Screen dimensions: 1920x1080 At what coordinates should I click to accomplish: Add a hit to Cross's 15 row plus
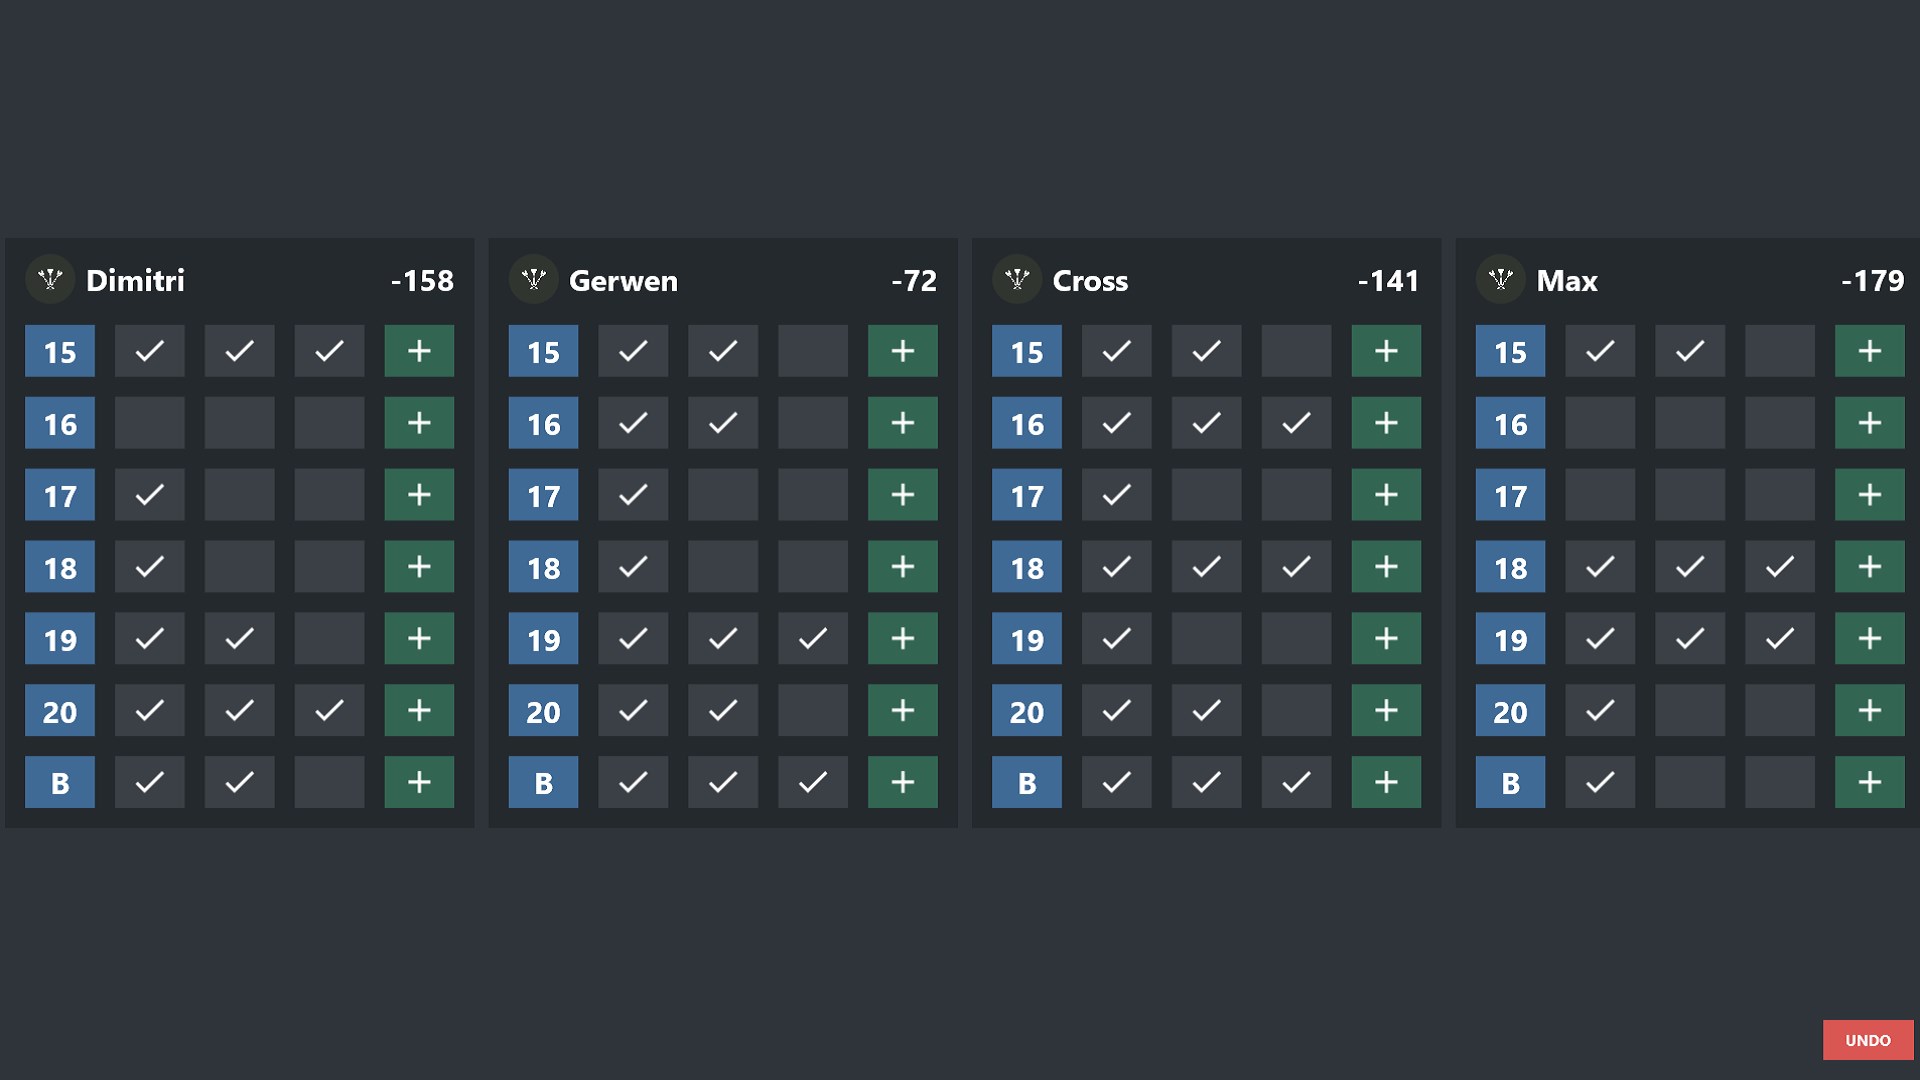1386,351
